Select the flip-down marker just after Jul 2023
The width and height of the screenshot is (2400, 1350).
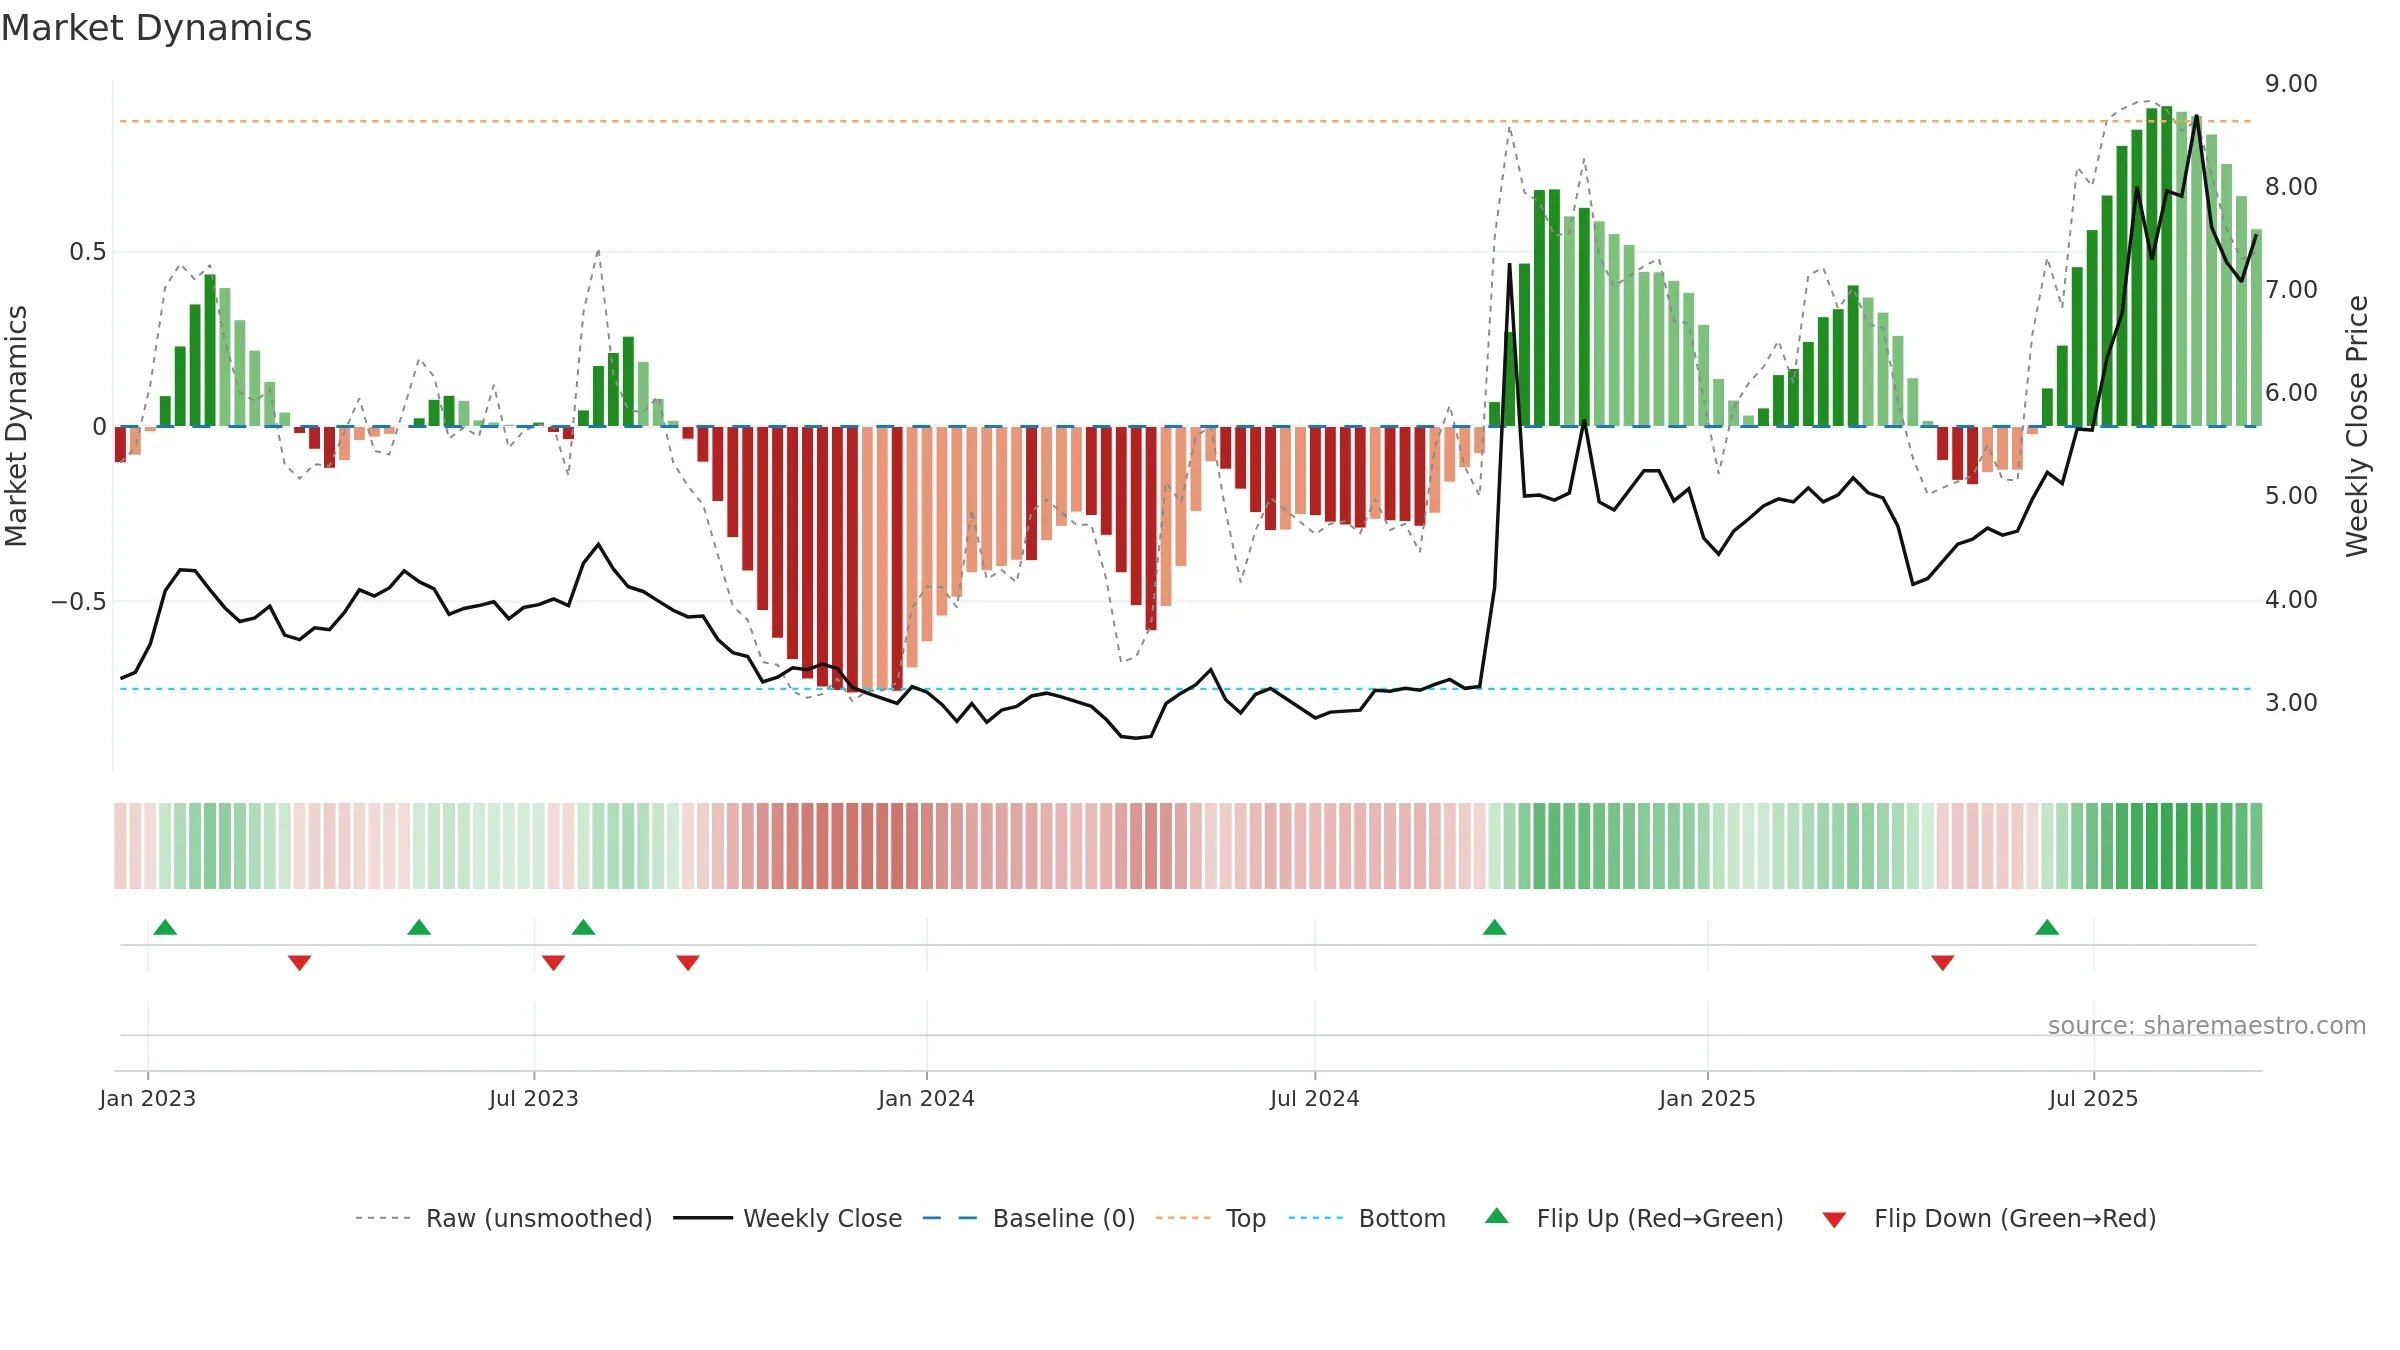tap(553, 962)
